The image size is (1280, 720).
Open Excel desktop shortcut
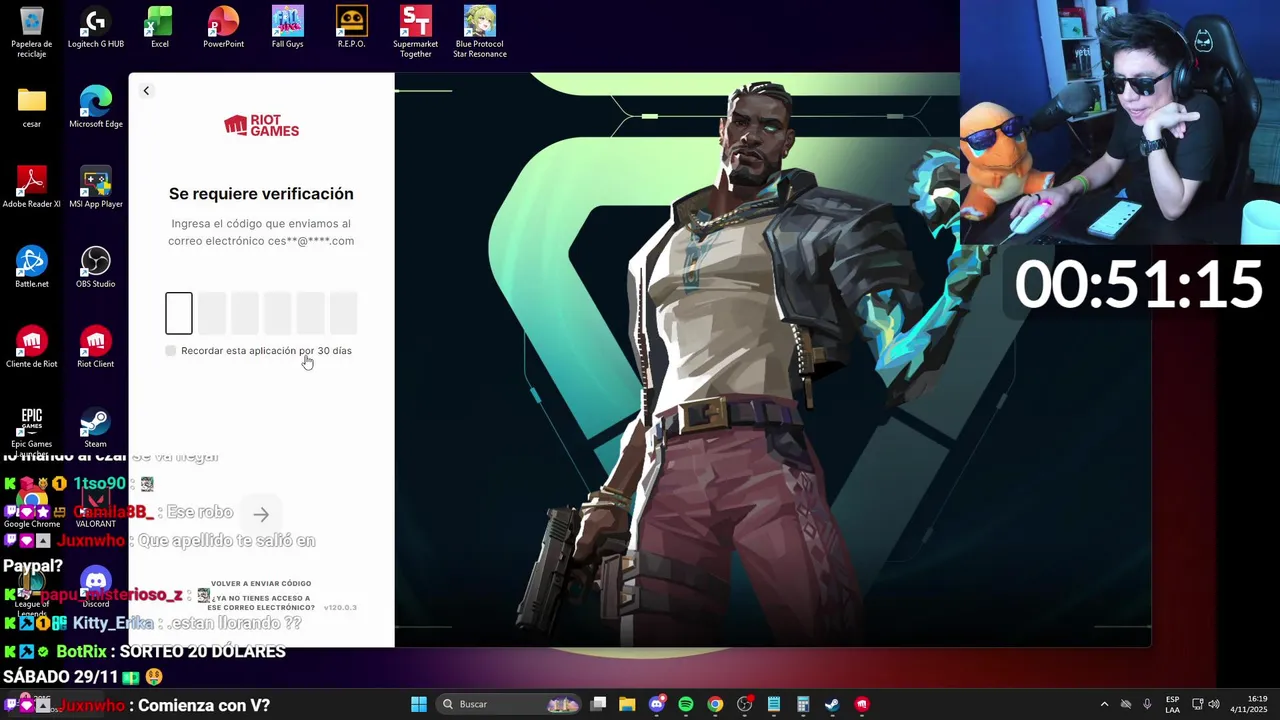point(159,28)
